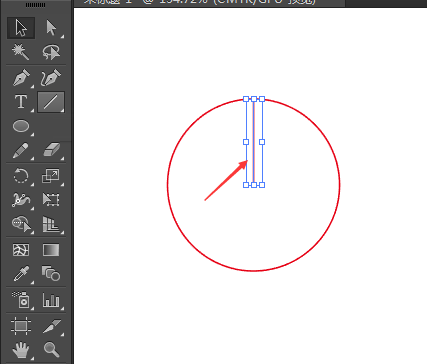427x364 pixels.
Task: Select the Symbol Sprayer tool
Action: coord(21,300)
